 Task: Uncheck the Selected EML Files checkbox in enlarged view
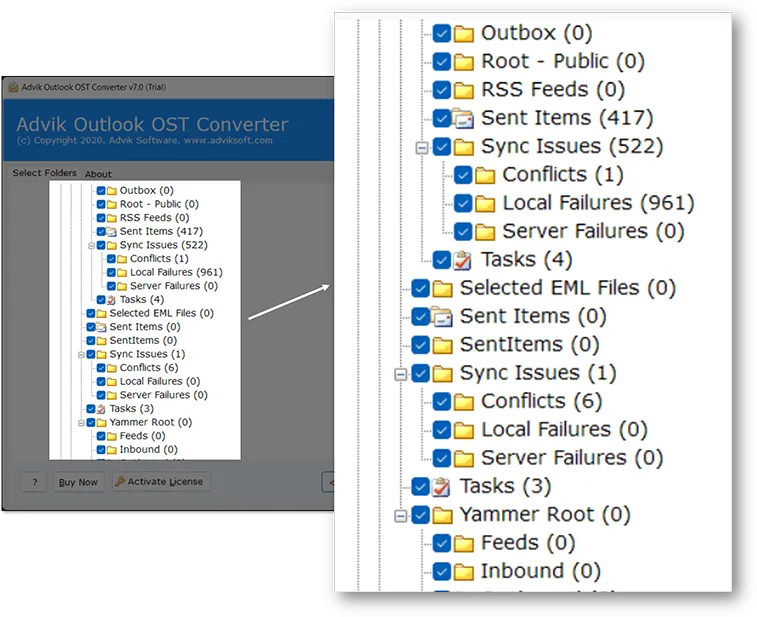pos(421,288)
